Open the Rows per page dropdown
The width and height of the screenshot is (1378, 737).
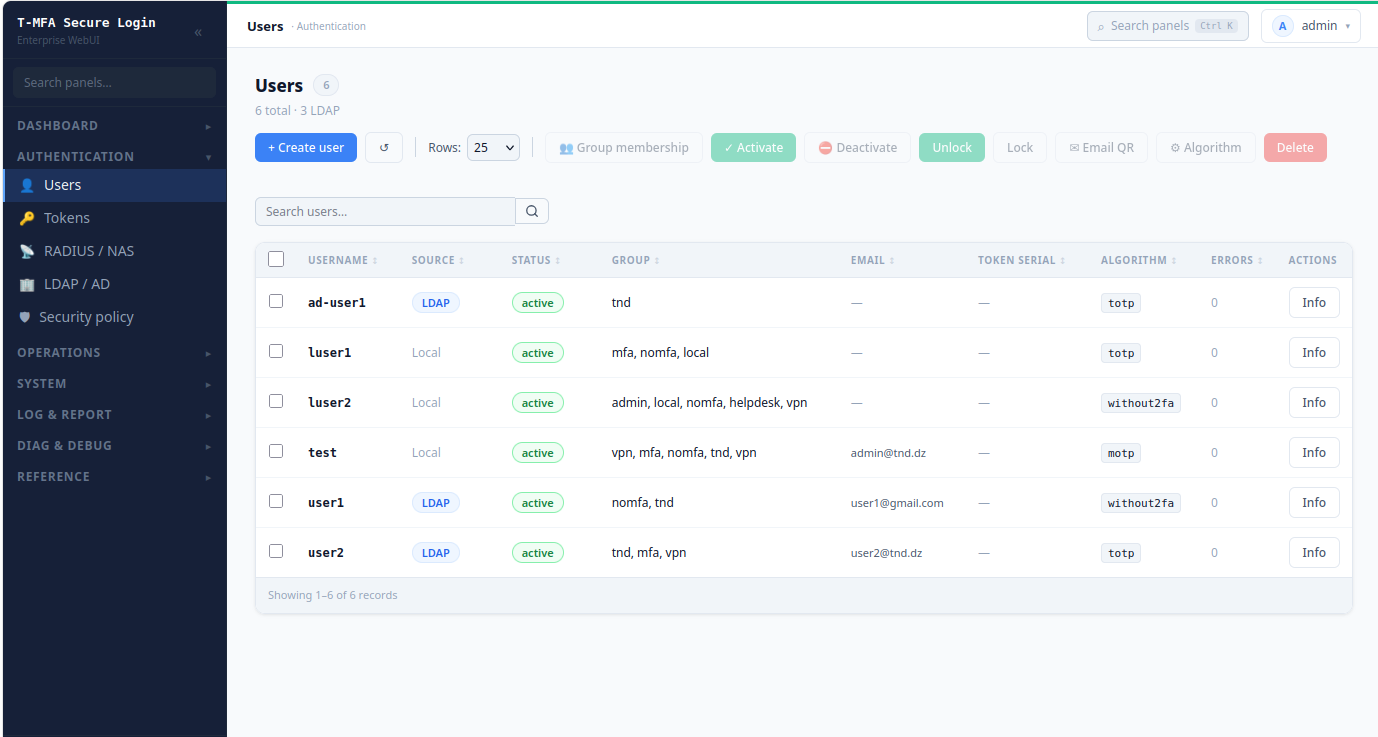[x=493, y=147]
